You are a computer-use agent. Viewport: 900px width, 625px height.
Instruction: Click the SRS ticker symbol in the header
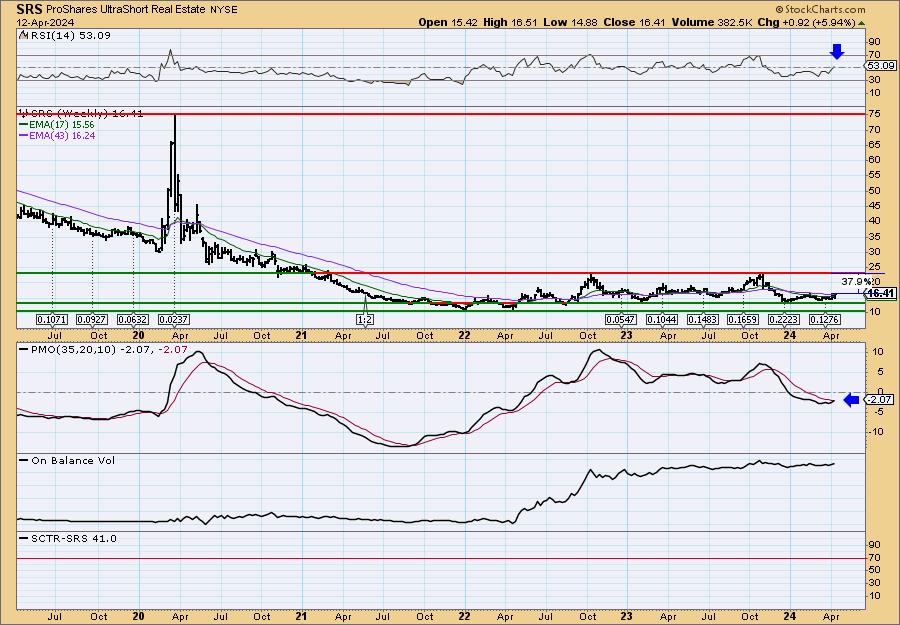28,9
